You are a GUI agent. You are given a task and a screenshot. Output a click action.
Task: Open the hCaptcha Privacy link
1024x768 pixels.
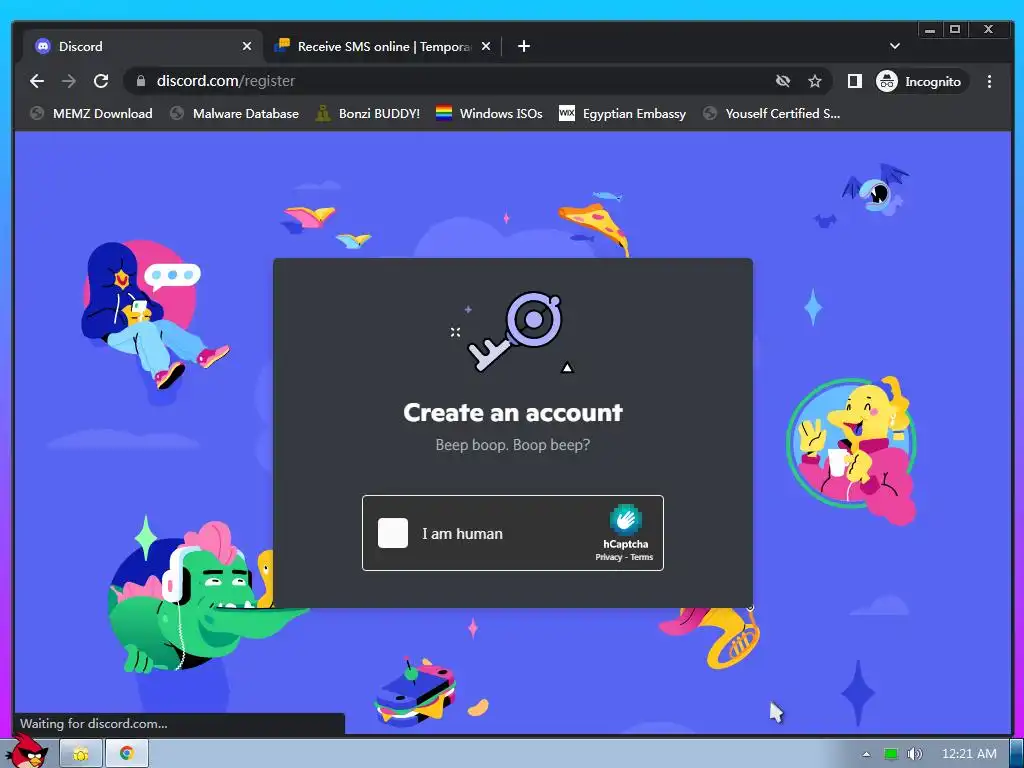click(608, 557)
